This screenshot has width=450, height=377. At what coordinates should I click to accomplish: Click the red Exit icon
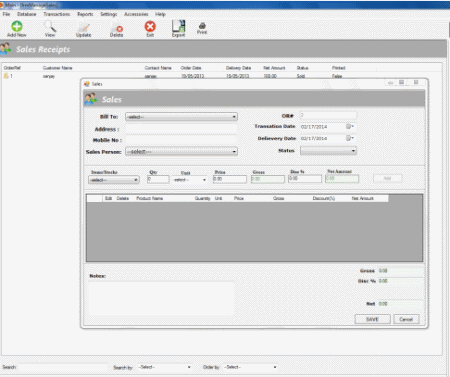tap(150, 27)
